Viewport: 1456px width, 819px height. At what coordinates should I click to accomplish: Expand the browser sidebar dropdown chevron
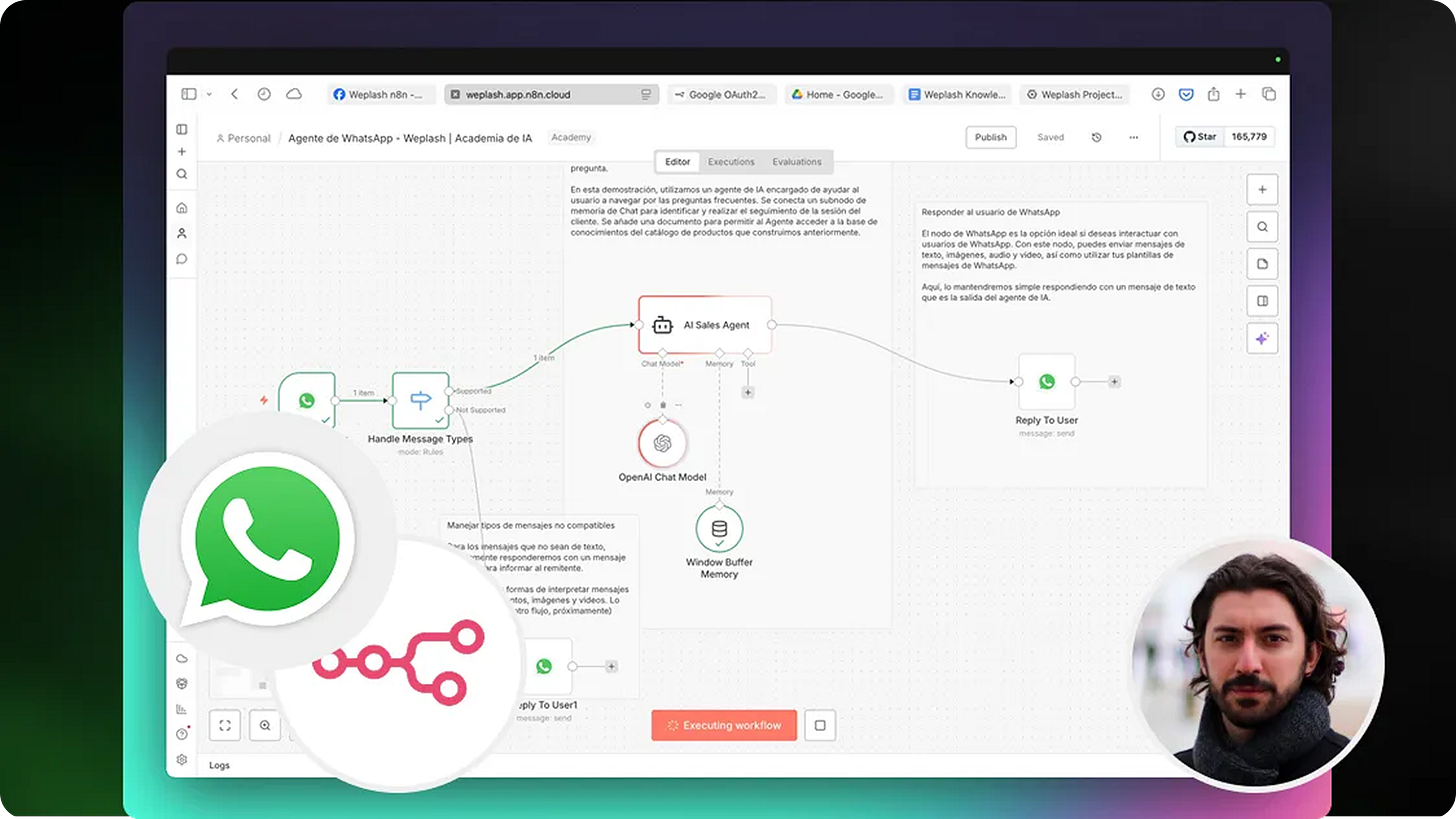tap(209, 94)
